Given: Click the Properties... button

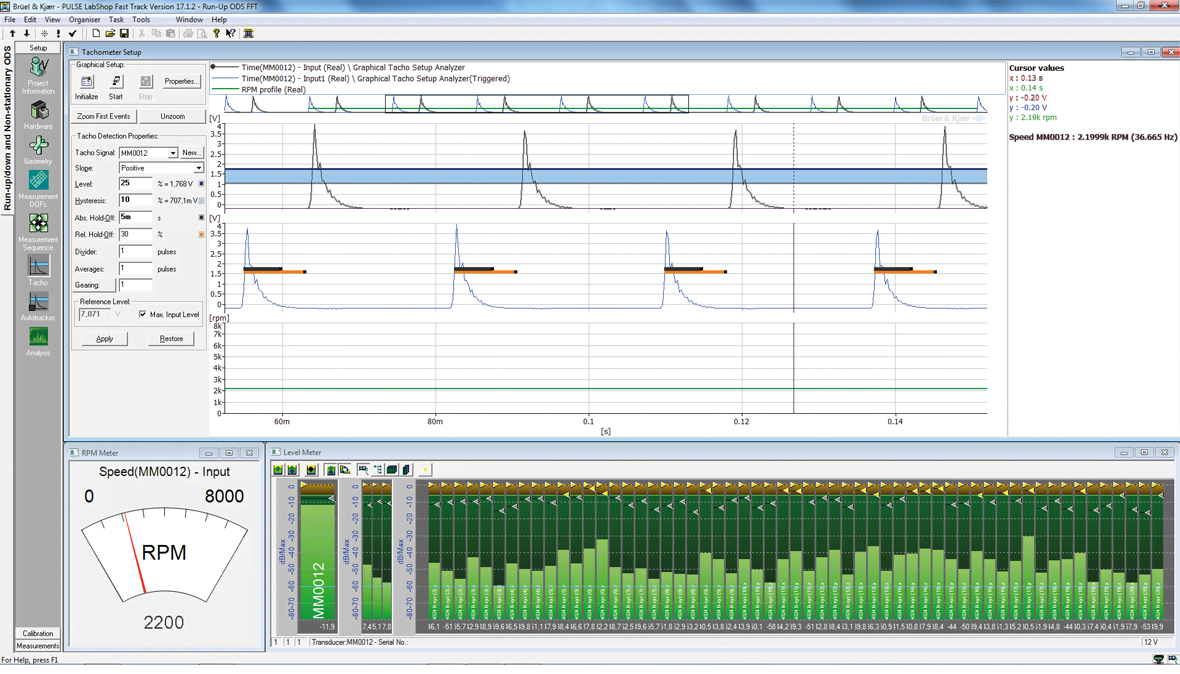Looking at the screenshot, I should click(x=181, y=81).
